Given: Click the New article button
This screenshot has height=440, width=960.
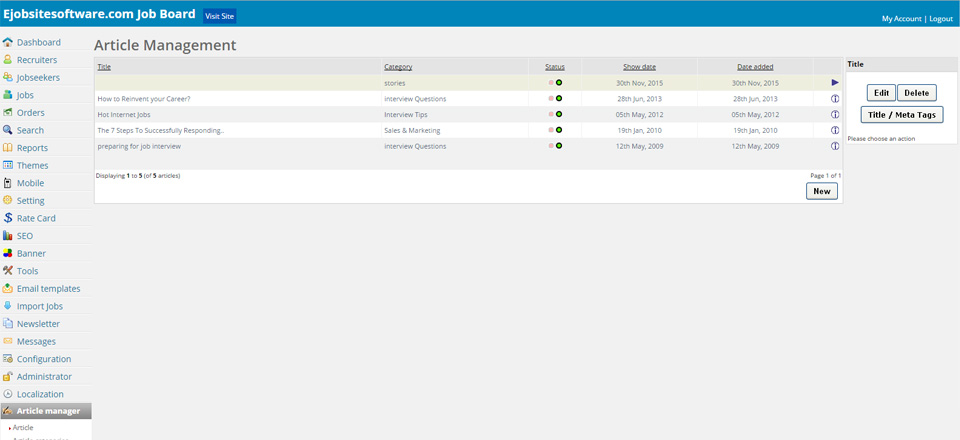Looking at the screenshot, I should [x=822, y=191].
